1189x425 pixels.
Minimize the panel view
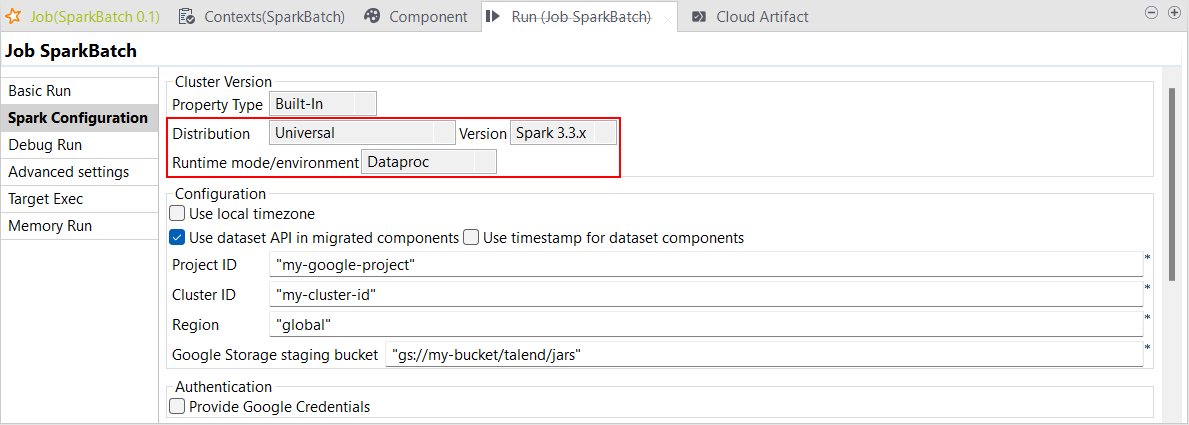[1151, 13]
